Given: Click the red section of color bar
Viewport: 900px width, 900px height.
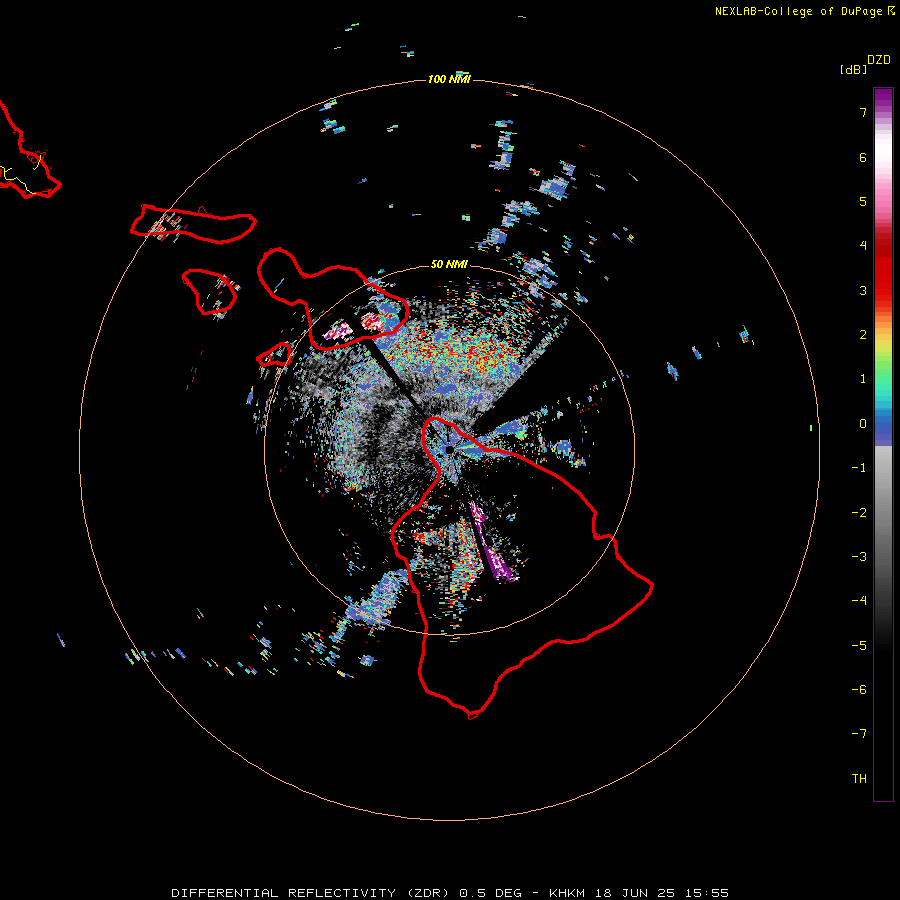Looking at the screenshot, I should tap(883, 270).
